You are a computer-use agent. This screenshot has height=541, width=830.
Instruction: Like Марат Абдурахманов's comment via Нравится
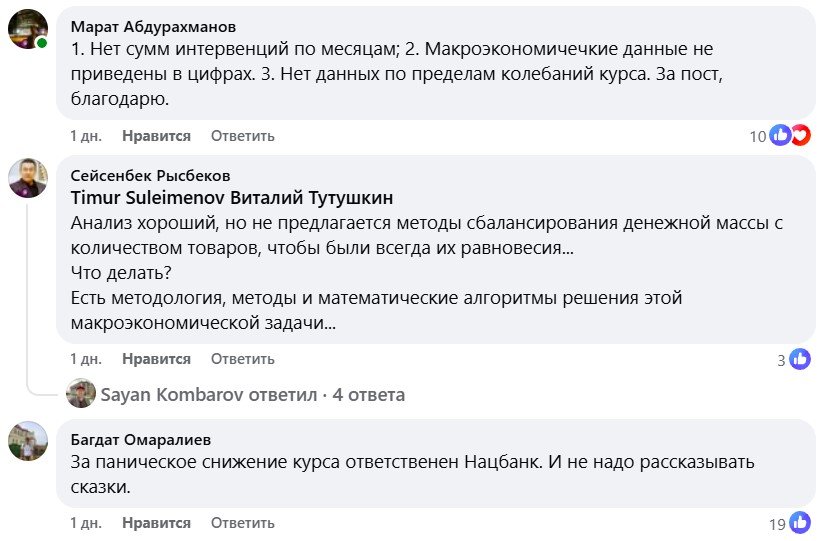pos(156,136)
